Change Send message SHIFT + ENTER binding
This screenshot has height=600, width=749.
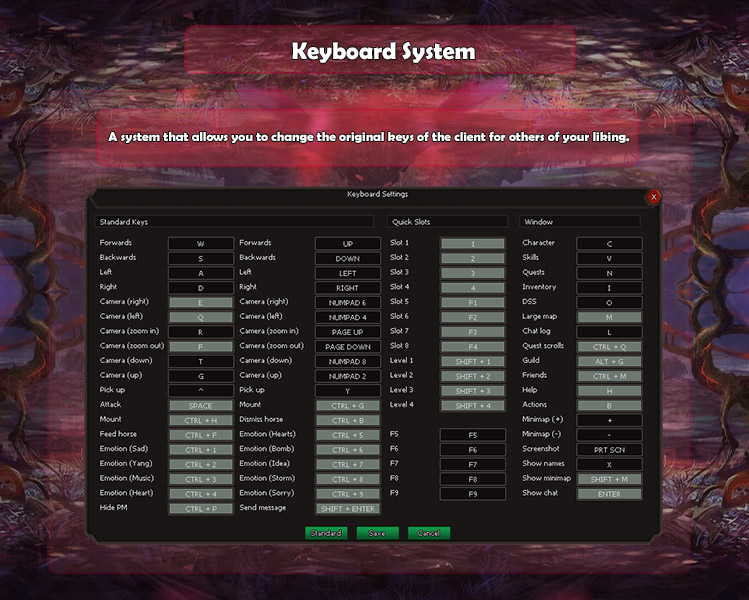(x=348, y=509)
